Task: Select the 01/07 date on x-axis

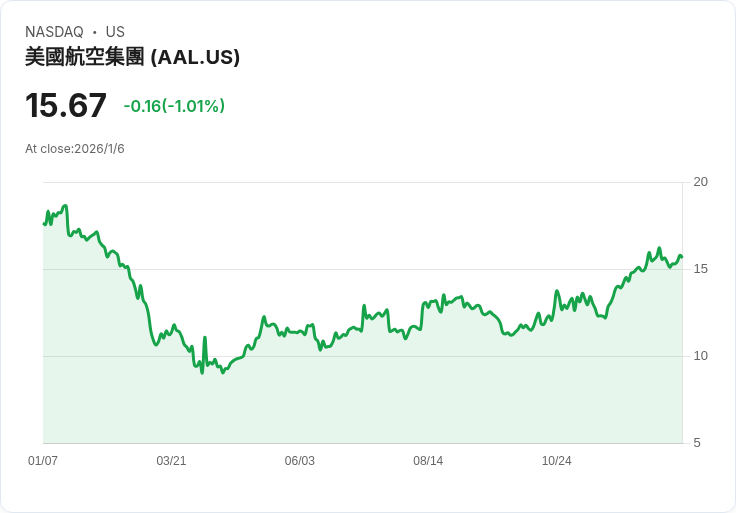Action: coord(43,461)
